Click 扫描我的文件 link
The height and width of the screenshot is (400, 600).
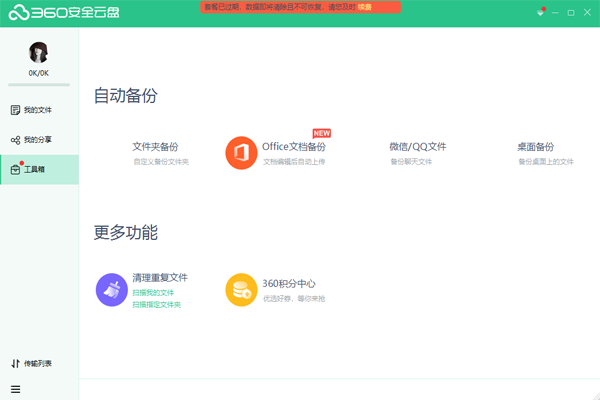153,292
